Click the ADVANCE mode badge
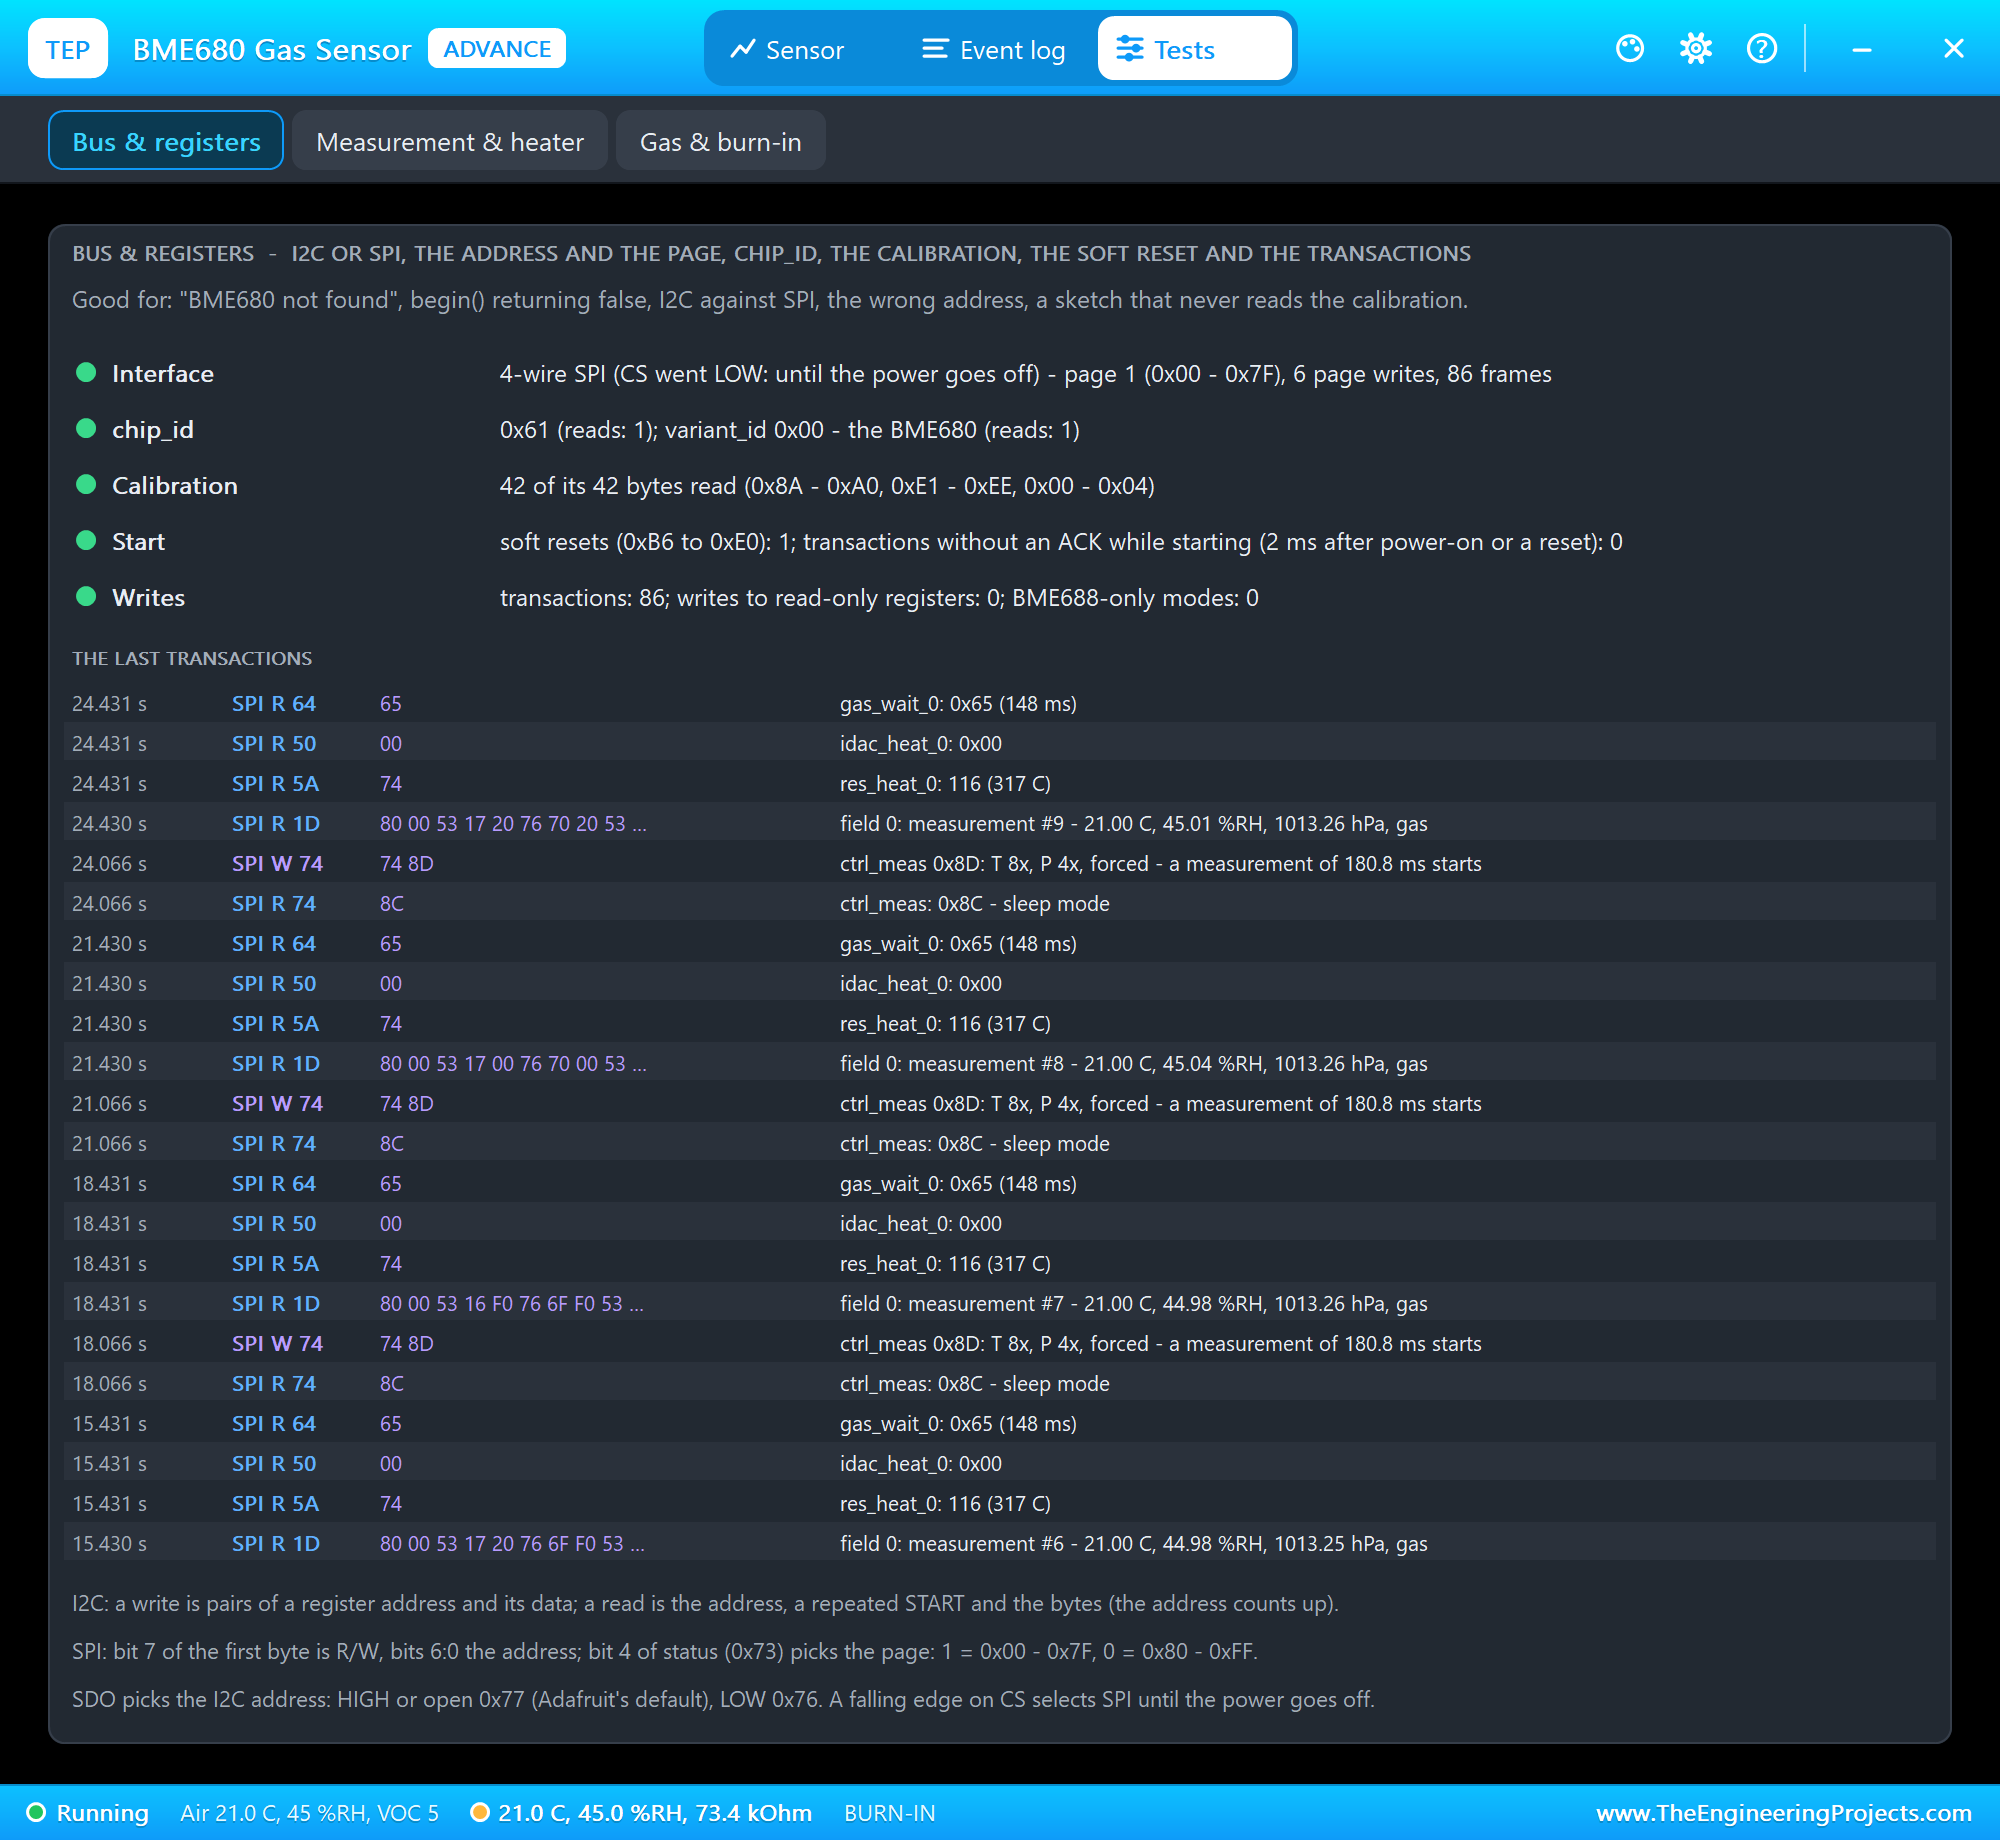This screenshot has width=2000, height=1840. click(x=497, y=48)
